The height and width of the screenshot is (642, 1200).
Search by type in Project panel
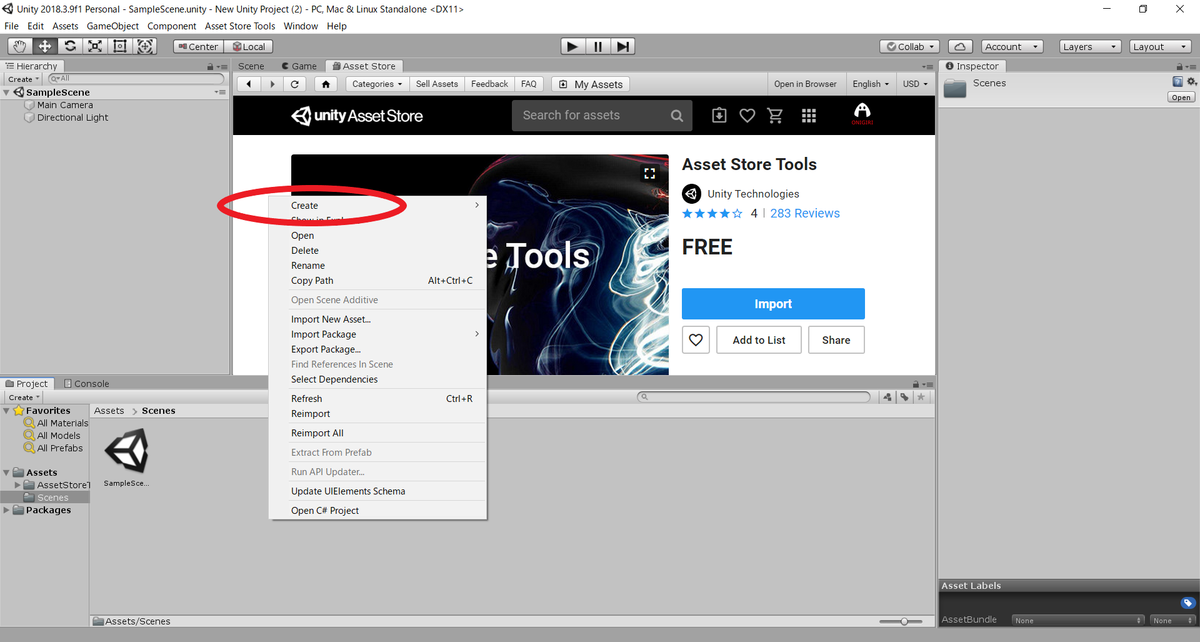point(887,397)
